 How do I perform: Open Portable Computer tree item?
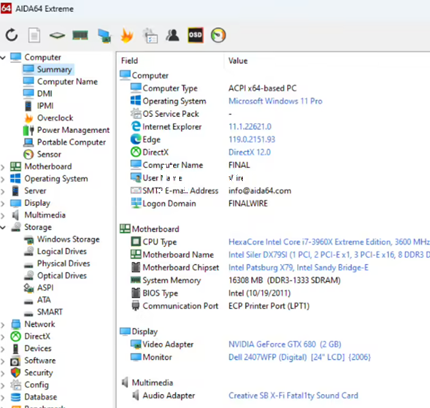pyautogui.click(x=64, y=142)
